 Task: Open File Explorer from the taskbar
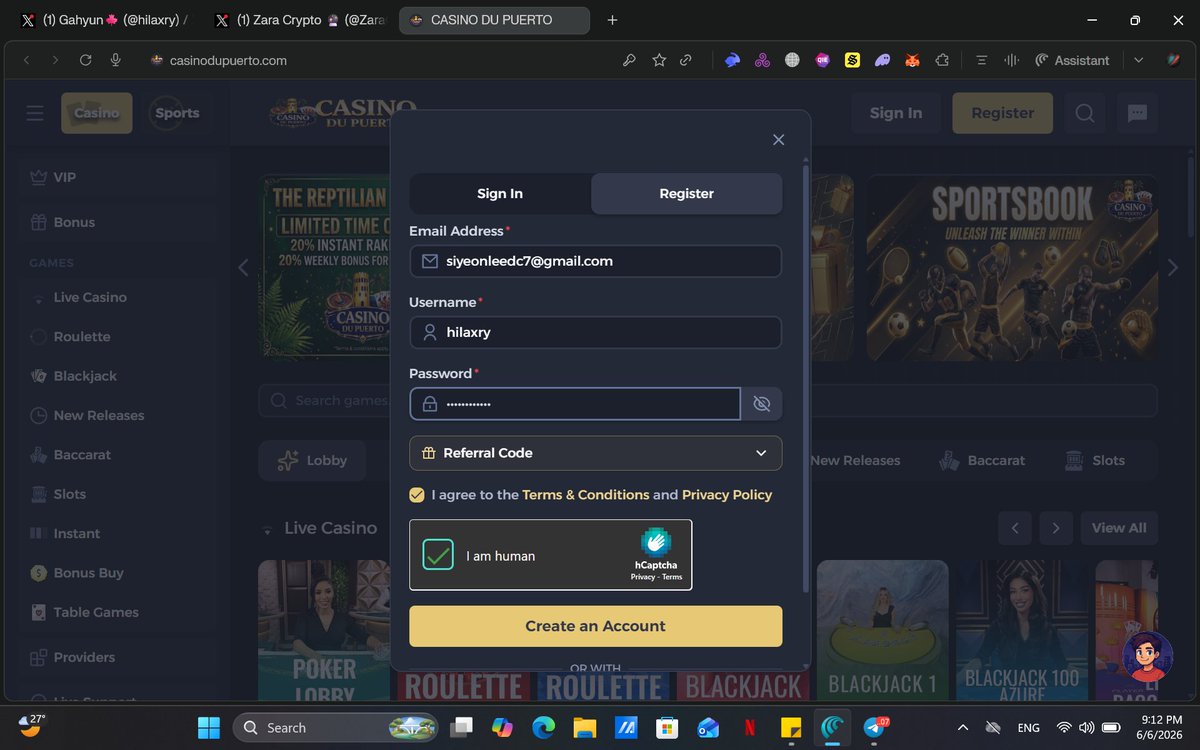tap(585, 727)
